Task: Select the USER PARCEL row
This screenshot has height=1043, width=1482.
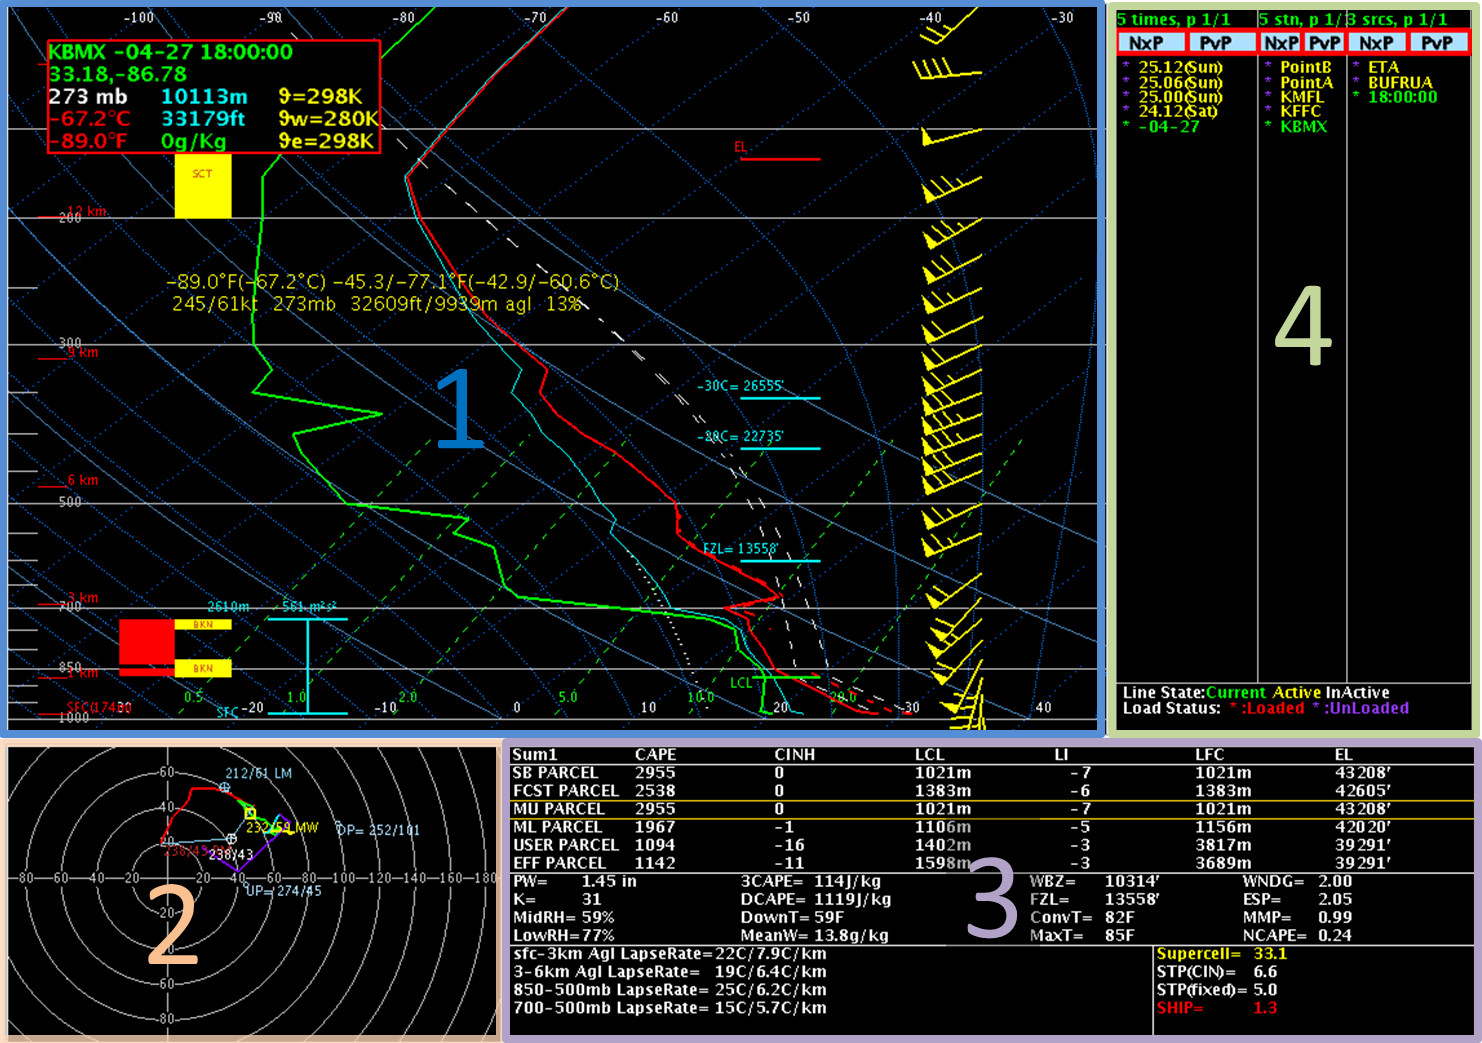Action: tap(992, 845)
